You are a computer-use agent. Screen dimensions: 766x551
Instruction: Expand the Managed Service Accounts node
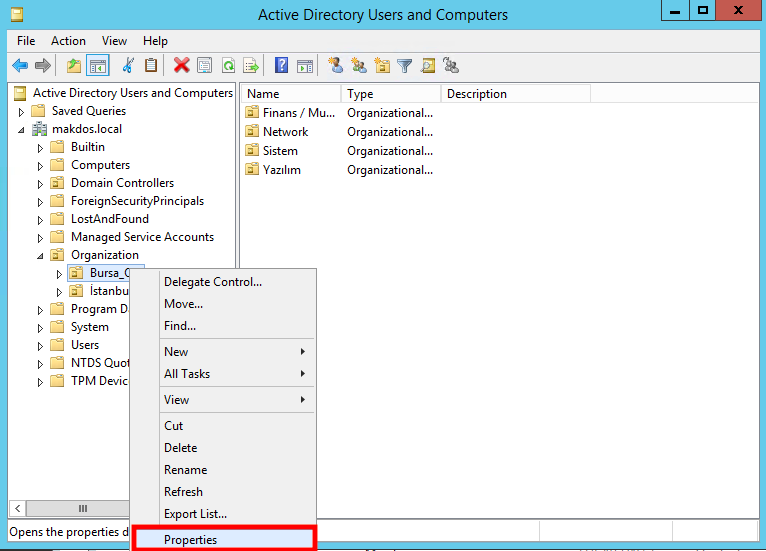40,238
